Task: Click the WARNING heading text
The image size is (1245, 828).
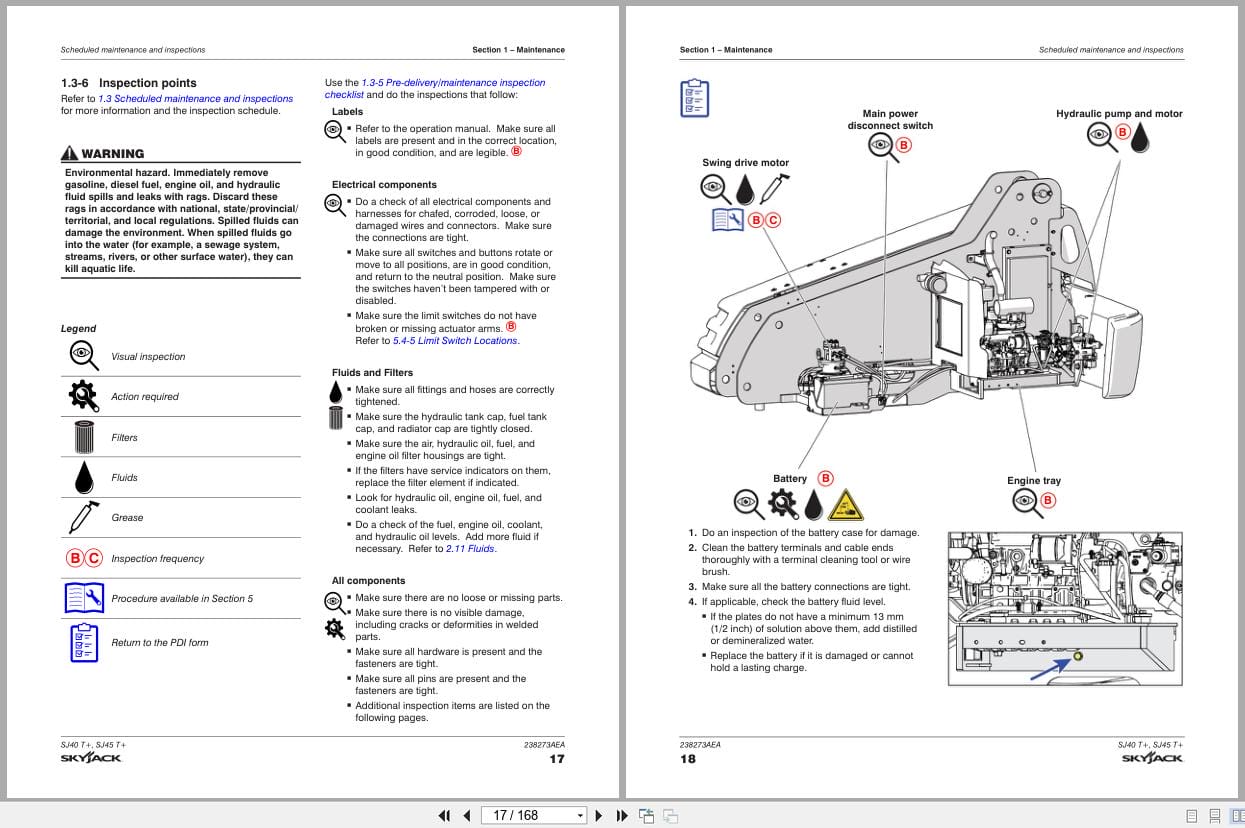Action: click(x=112, y=154)
